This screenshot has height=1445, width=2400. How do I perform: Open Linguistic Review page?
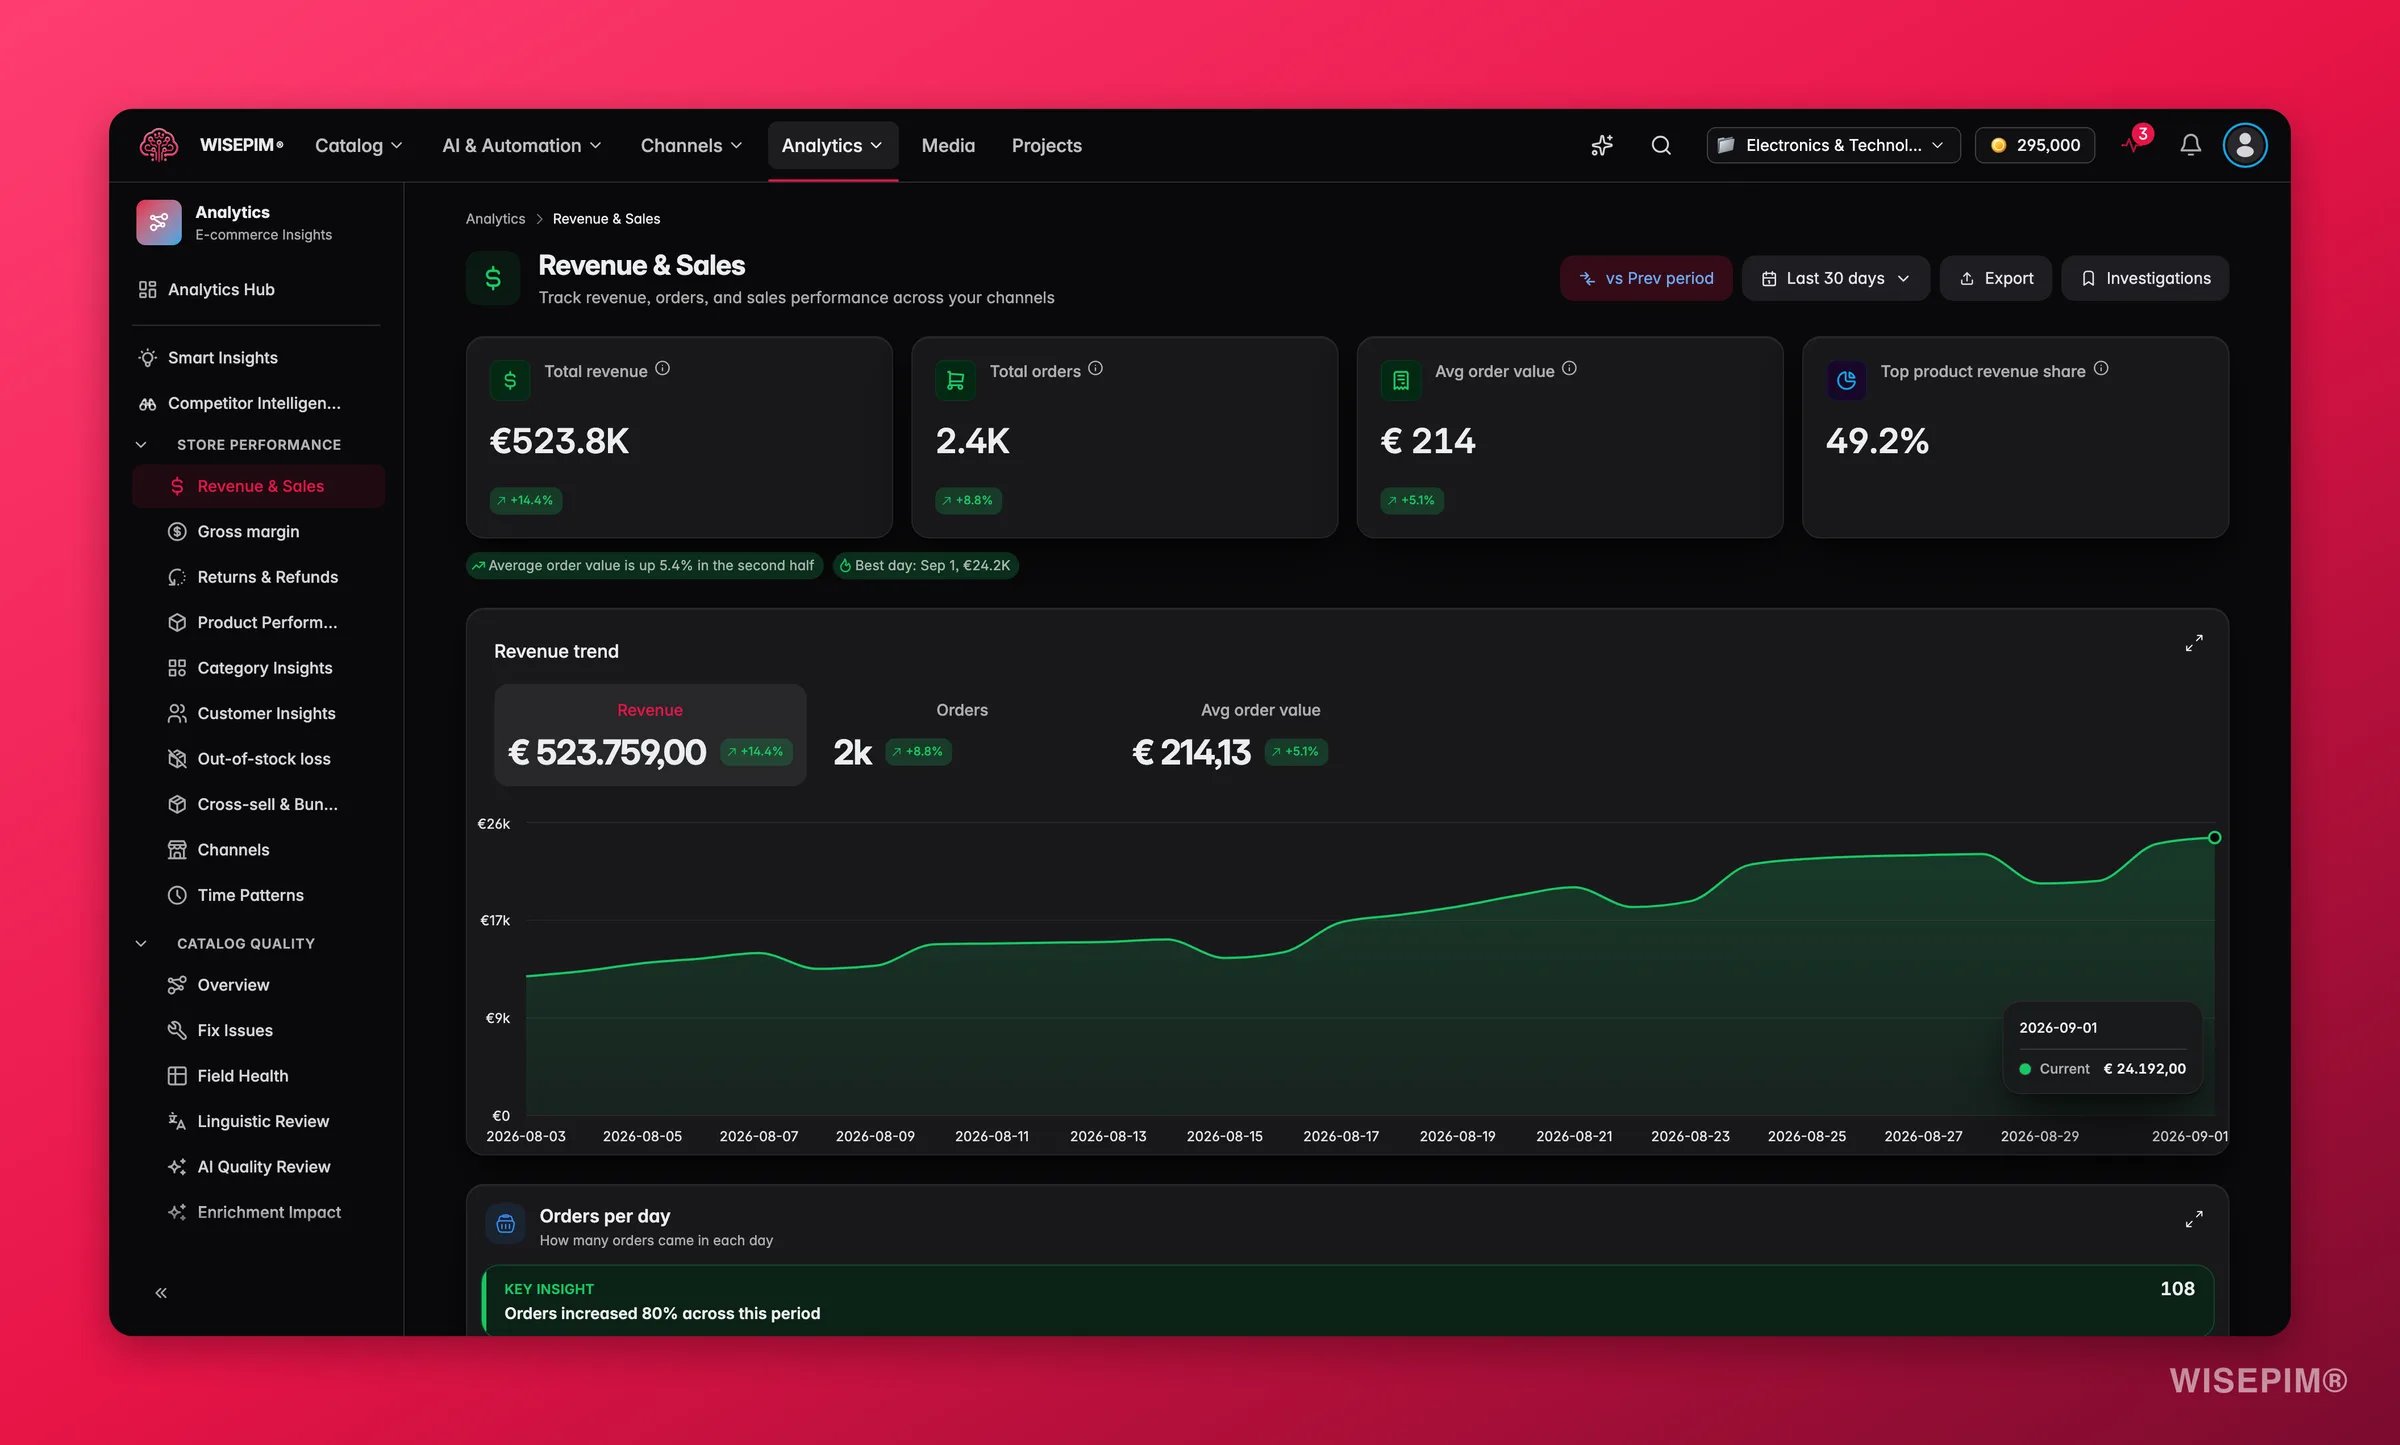258,1121
